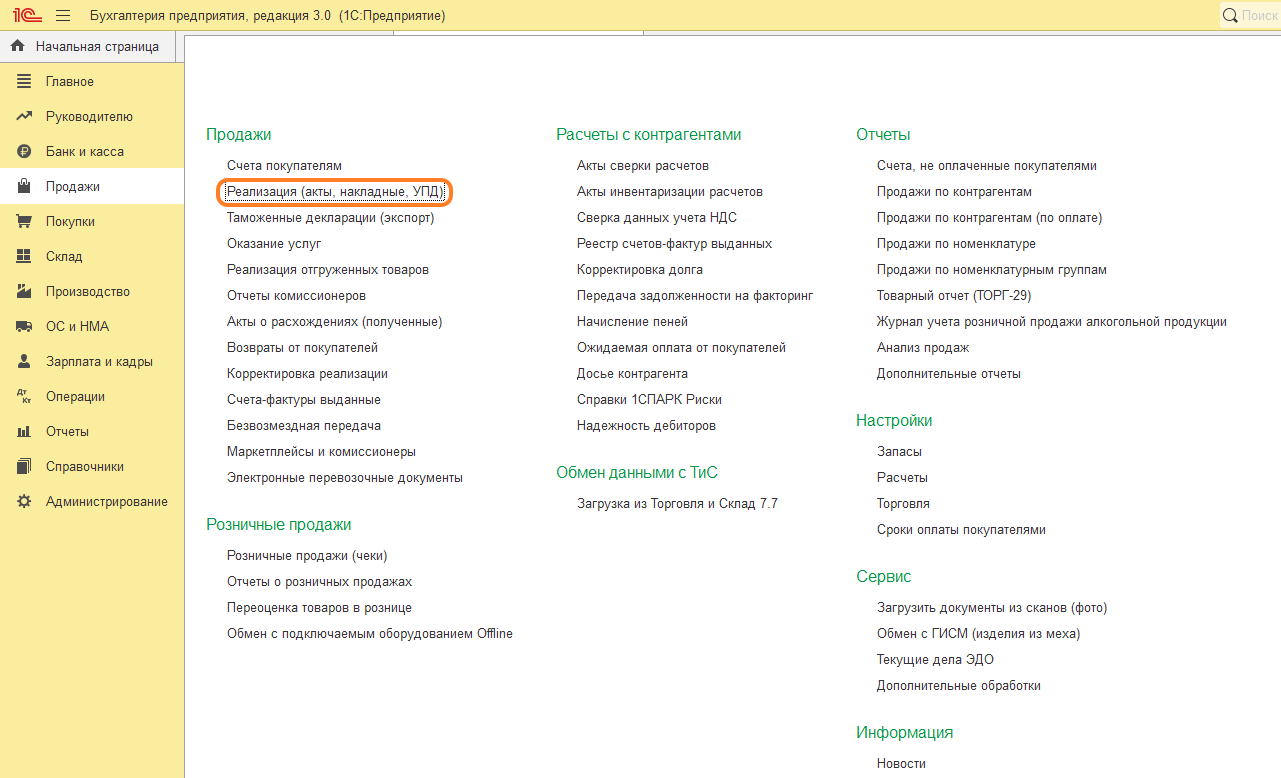Open Розничные продажи (чеки) link
Screen dimensions: 1281x778
click(307, 556)
